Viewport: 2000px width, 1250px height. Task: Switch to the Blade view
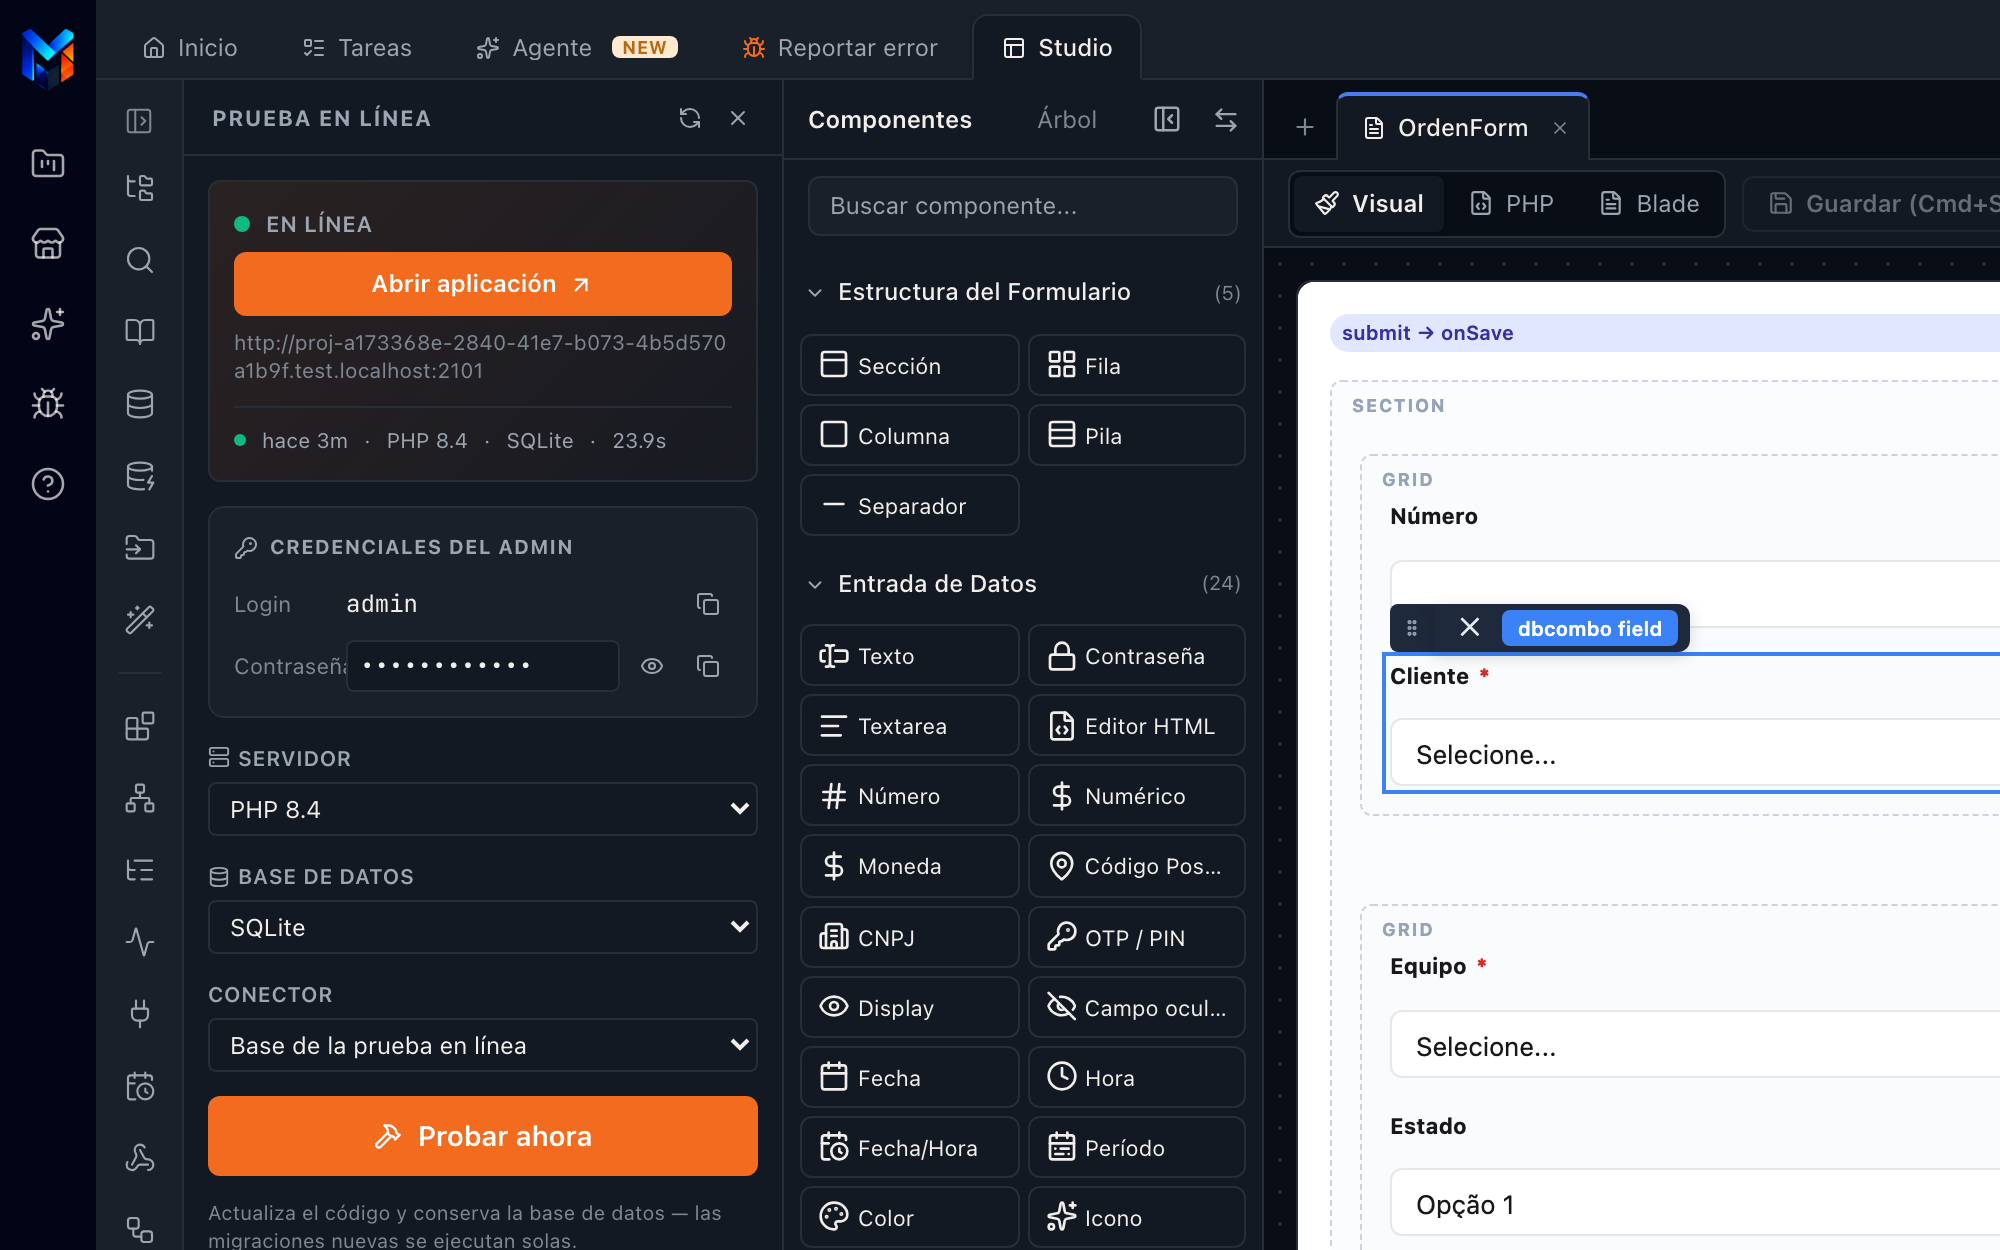pos(1650,204)
